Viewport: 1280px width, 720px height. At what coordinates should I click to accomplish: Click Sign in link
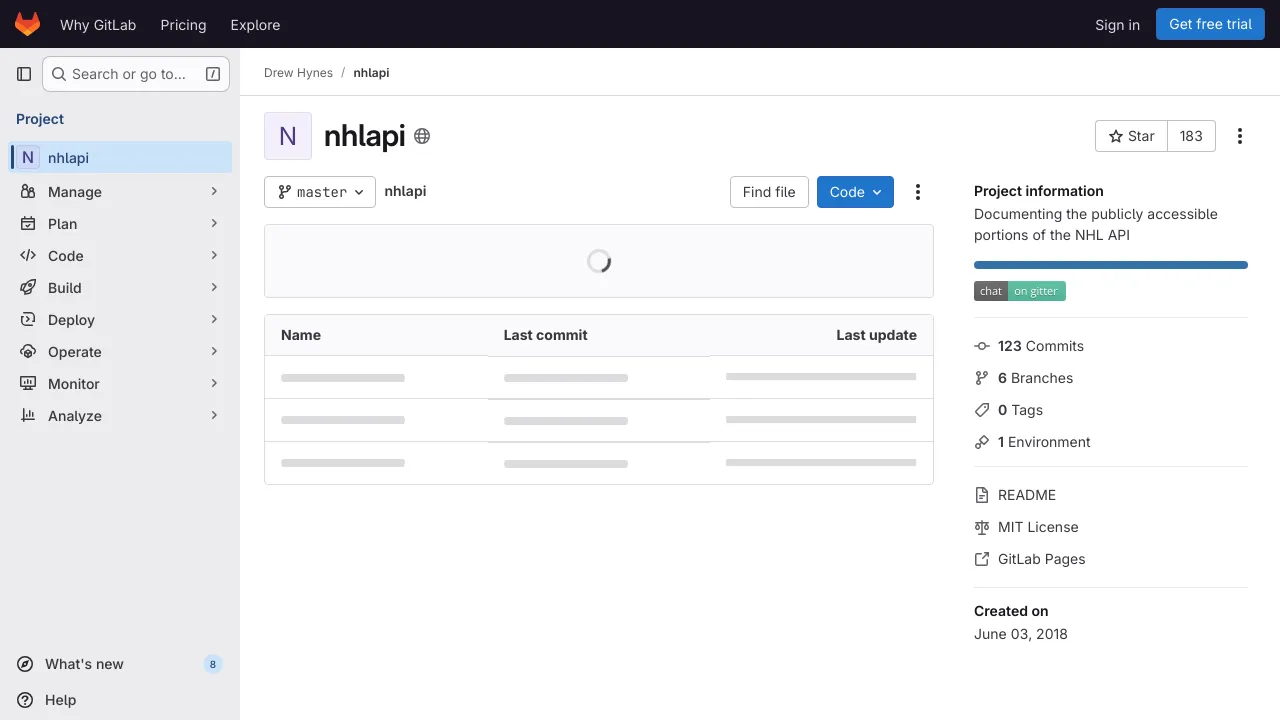(1117, 24)
